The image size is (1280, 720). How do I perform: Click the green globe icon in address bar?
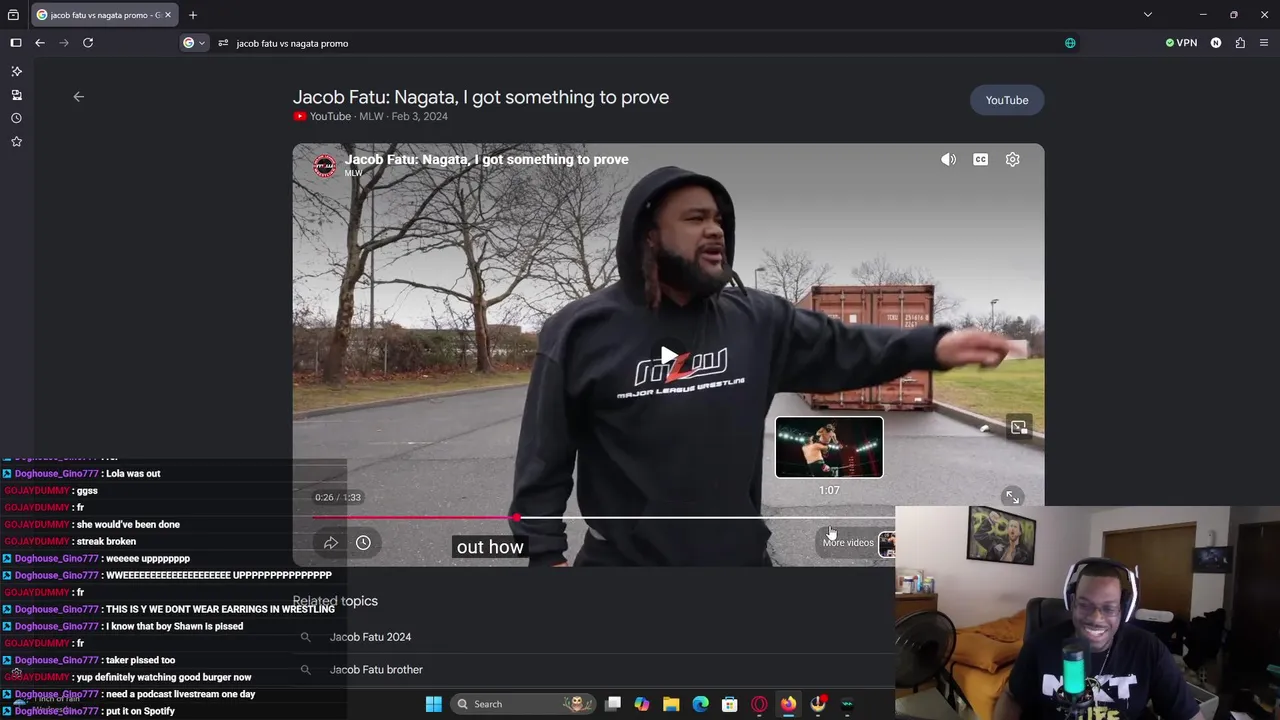1070,43
